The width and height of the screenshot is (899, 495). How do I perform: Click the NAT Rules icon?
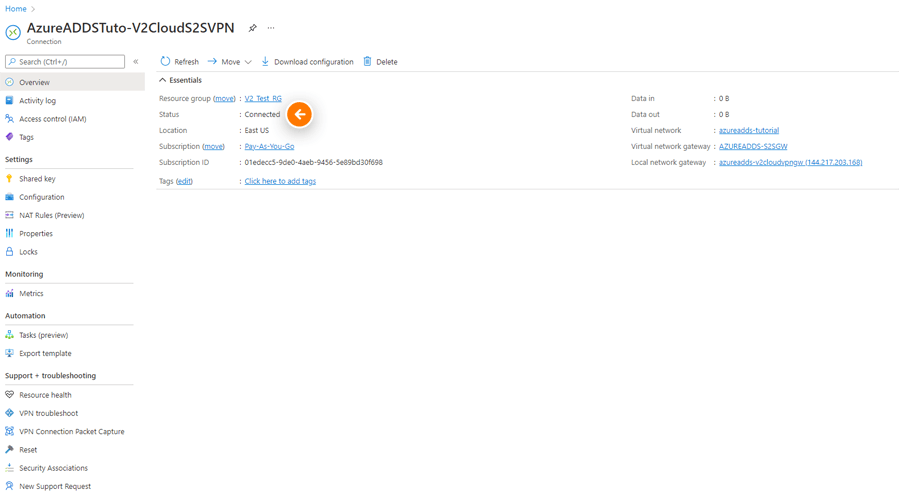pos(9,215)
